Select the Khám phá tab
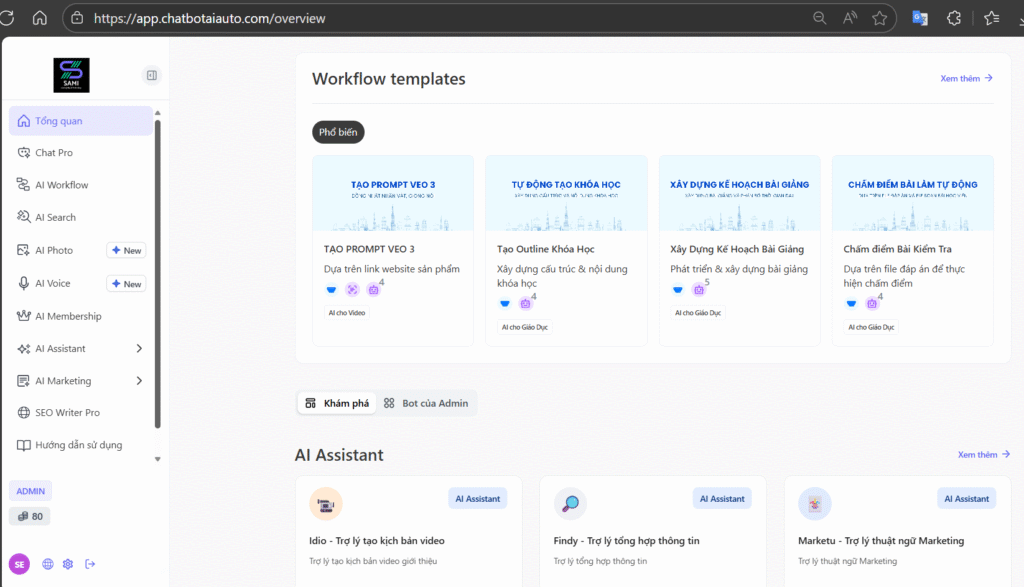Image resolution: width=1024 pixels, height=587 pixels. click(337, 403)
